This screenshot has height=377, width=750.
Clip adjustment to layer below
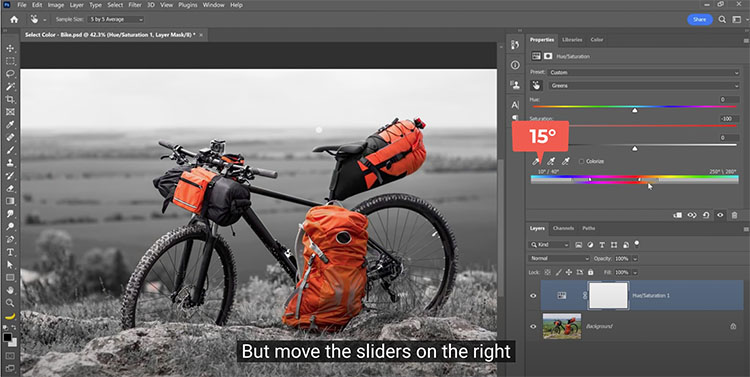point(678,215)
